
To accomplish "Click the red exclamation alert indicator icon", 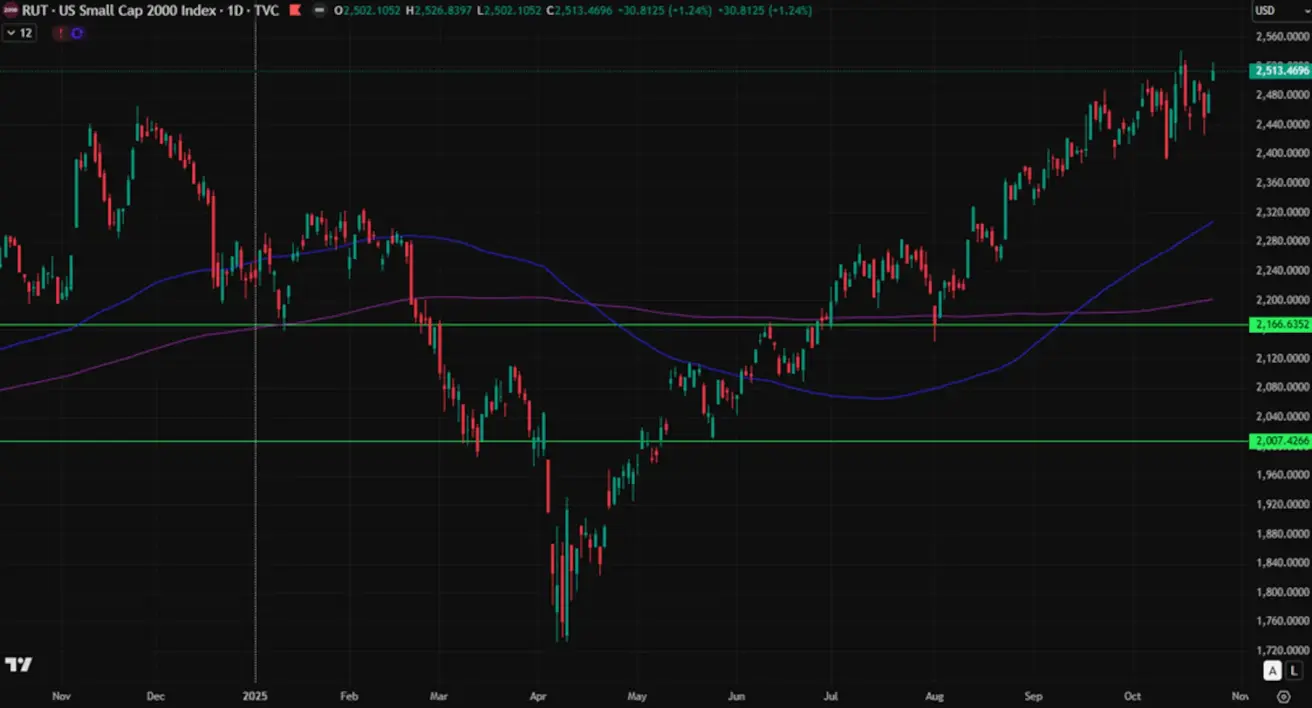I will (61, 33).
